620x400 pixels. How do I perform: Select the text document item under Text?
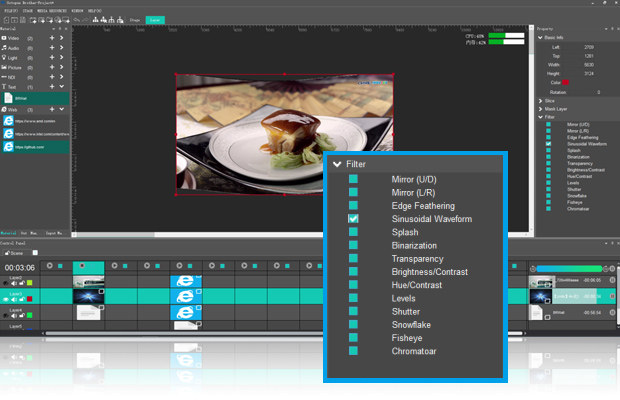click(x=35, y=98)
